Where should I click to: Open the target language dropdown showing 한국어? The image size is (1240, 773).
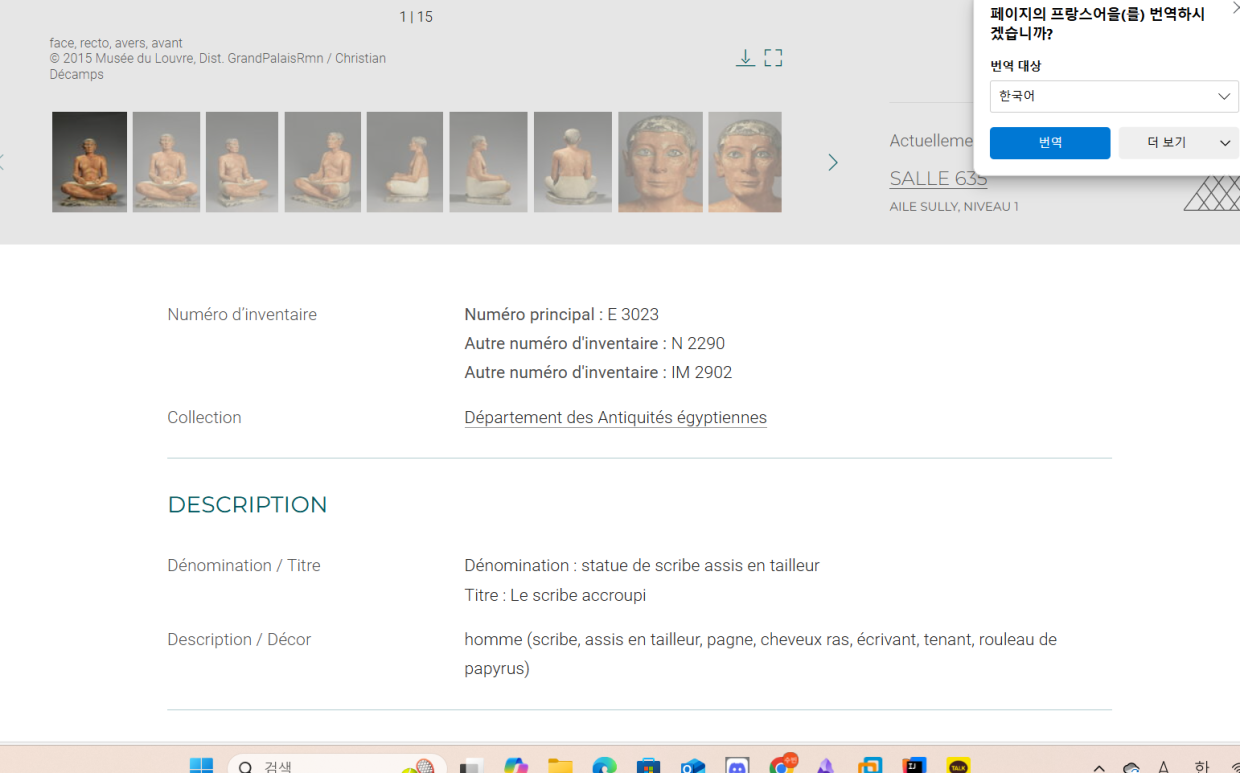(x=1114, y=96)
